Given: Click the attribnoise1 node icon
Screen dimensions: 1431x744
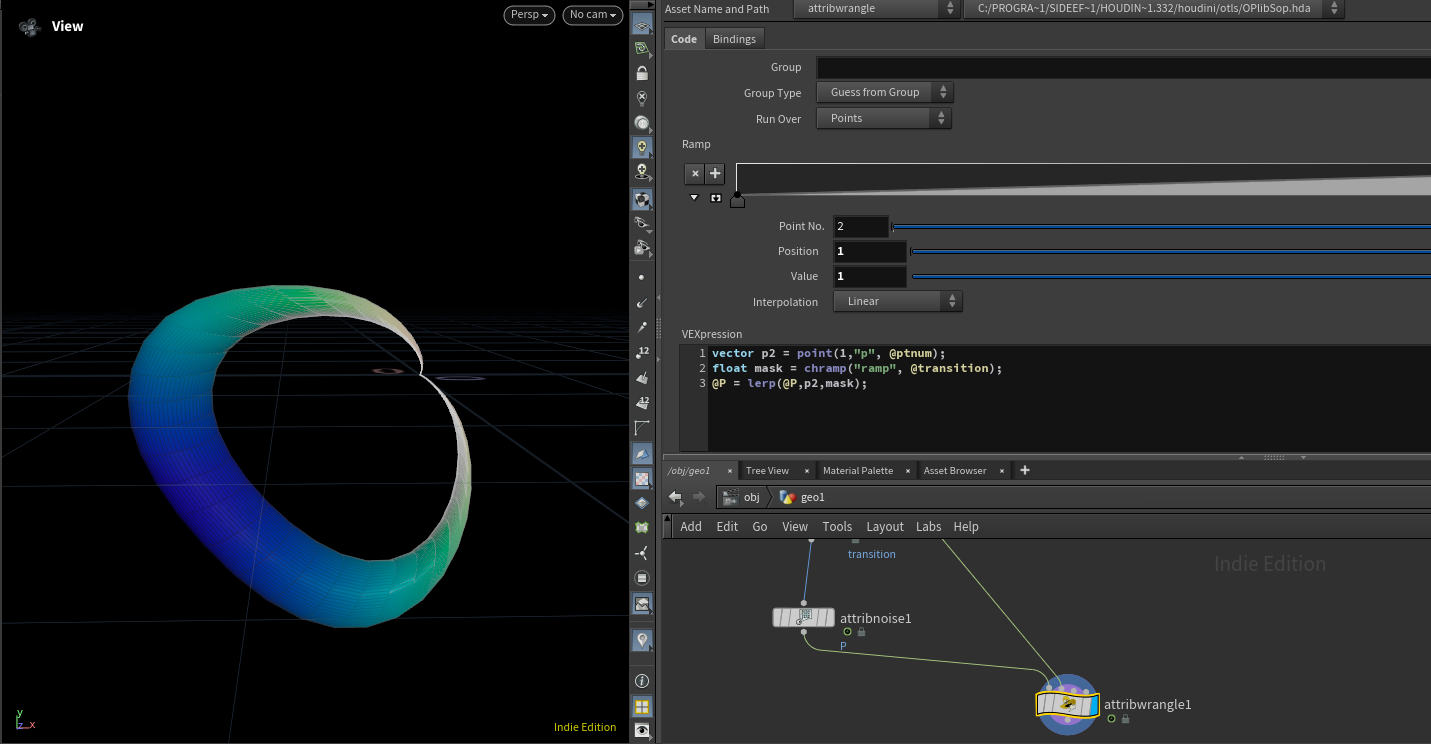Looking at the screenshot, I should pos(804,618).
